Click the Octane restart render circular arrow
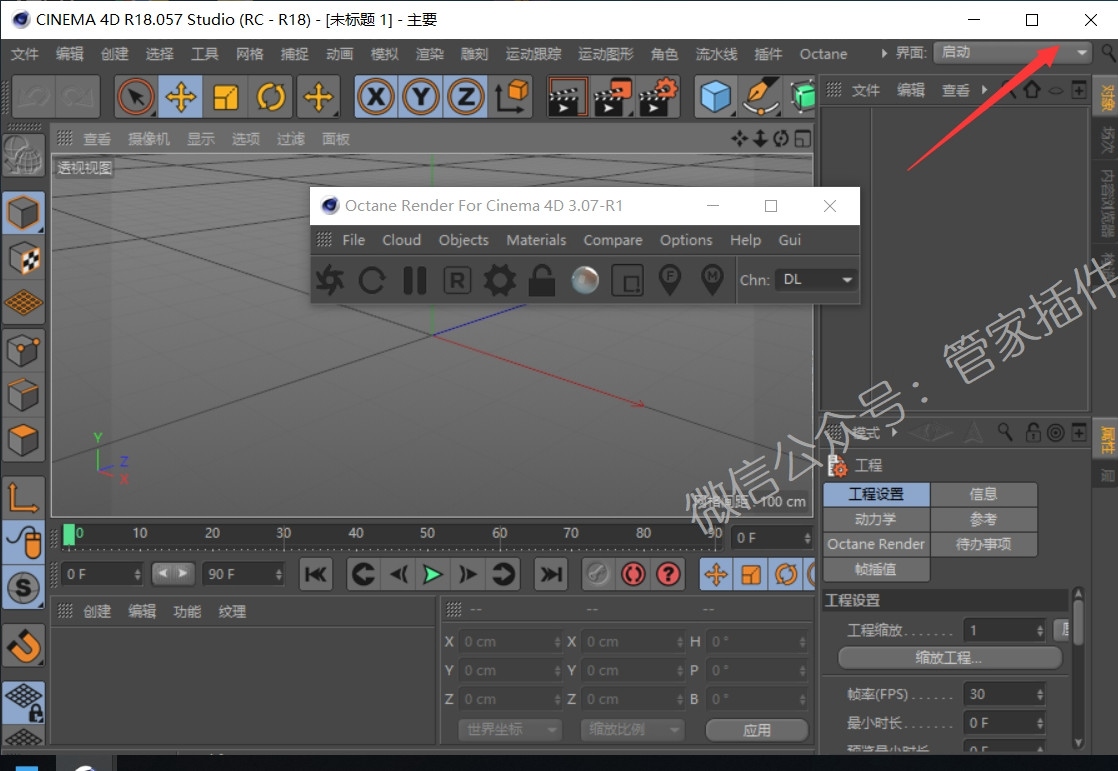The image size is (1118, 771). click(x=372, y=280)
